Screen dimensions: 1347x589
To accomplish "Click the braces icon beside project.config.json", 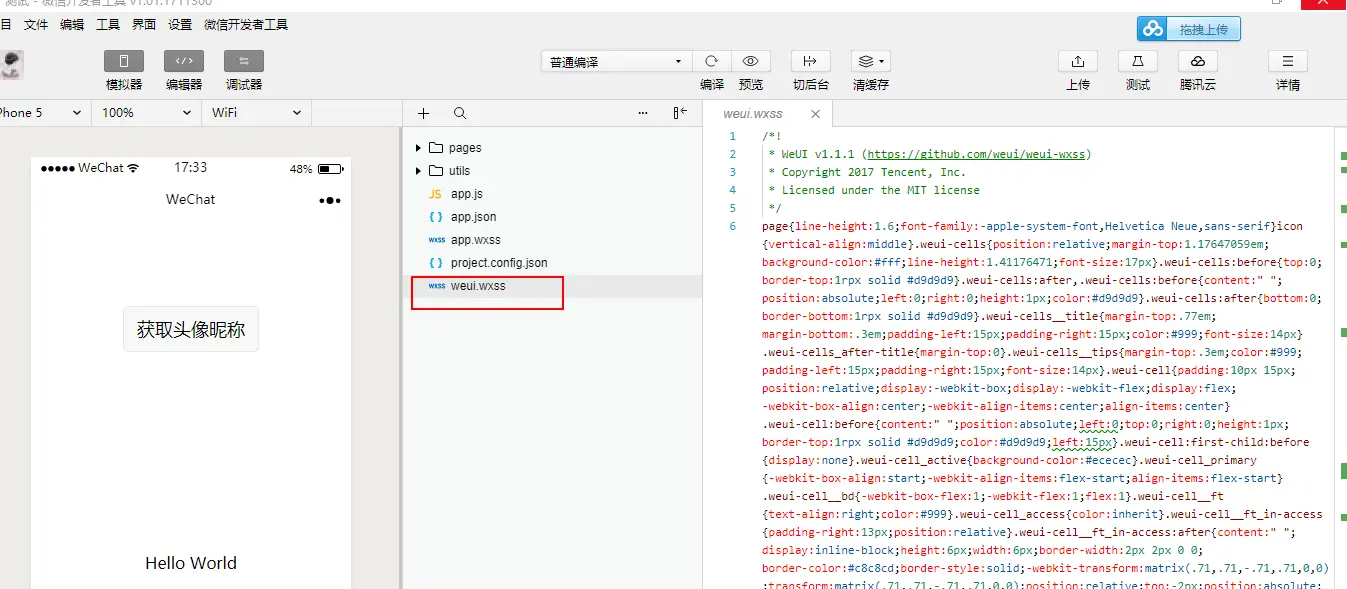I will pyautogui.click(x=436, y=263).
